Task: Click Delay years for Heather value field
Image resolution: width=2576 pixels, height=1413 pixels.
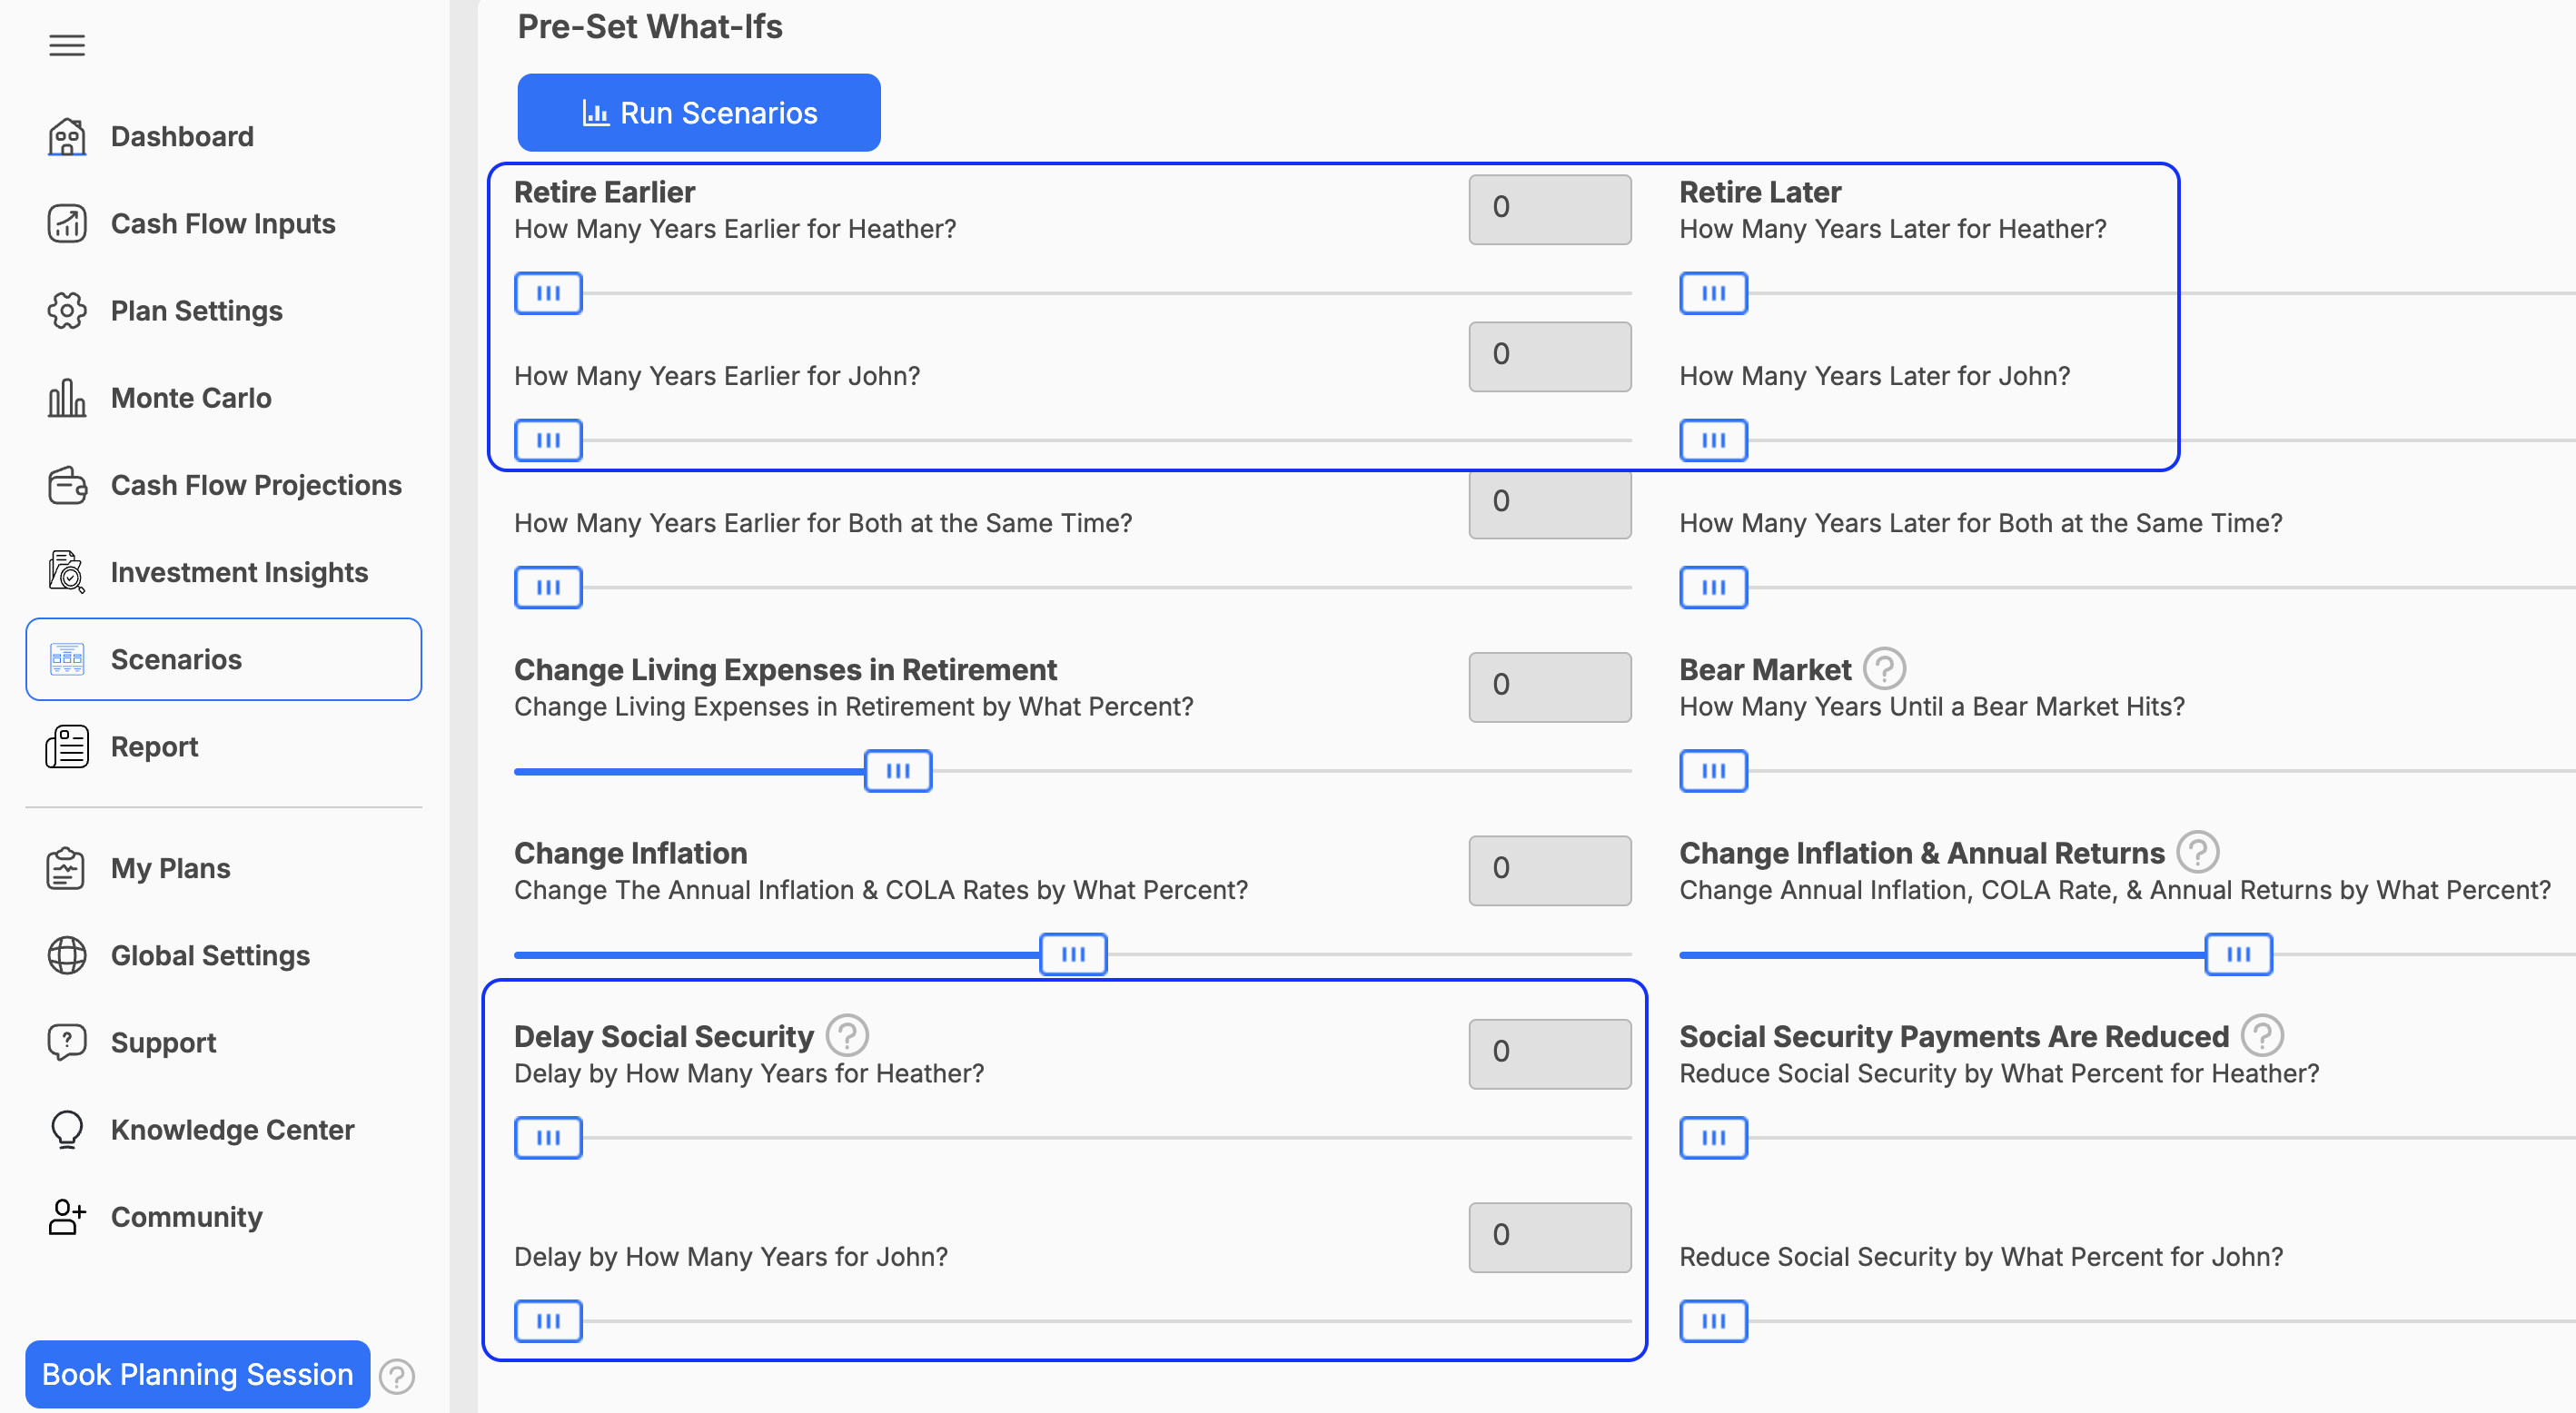Action: [1550, 1054]
